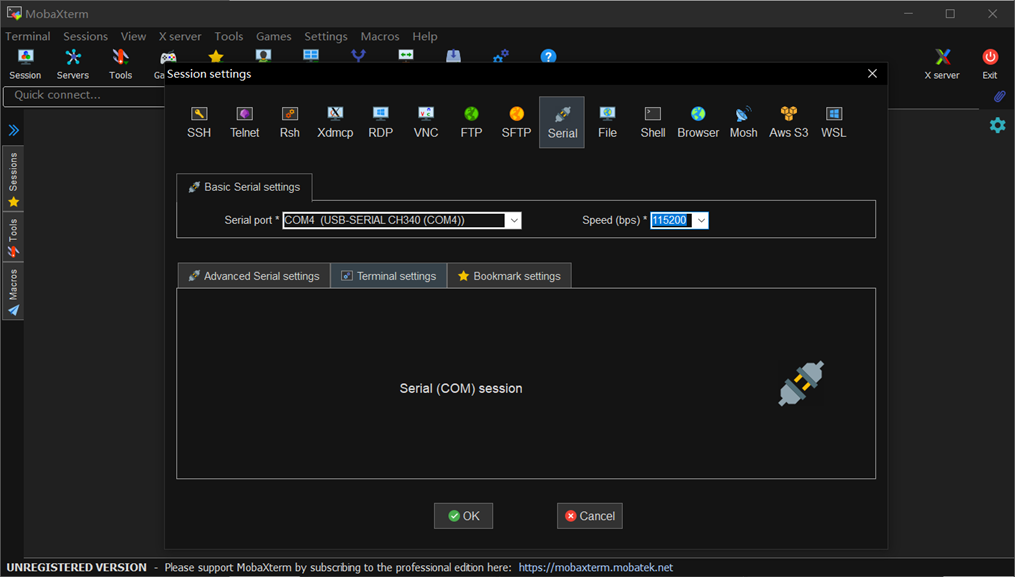Open the Tools side tab
Viewport: 1015px width, 577px height.
[x=13, y=237]
